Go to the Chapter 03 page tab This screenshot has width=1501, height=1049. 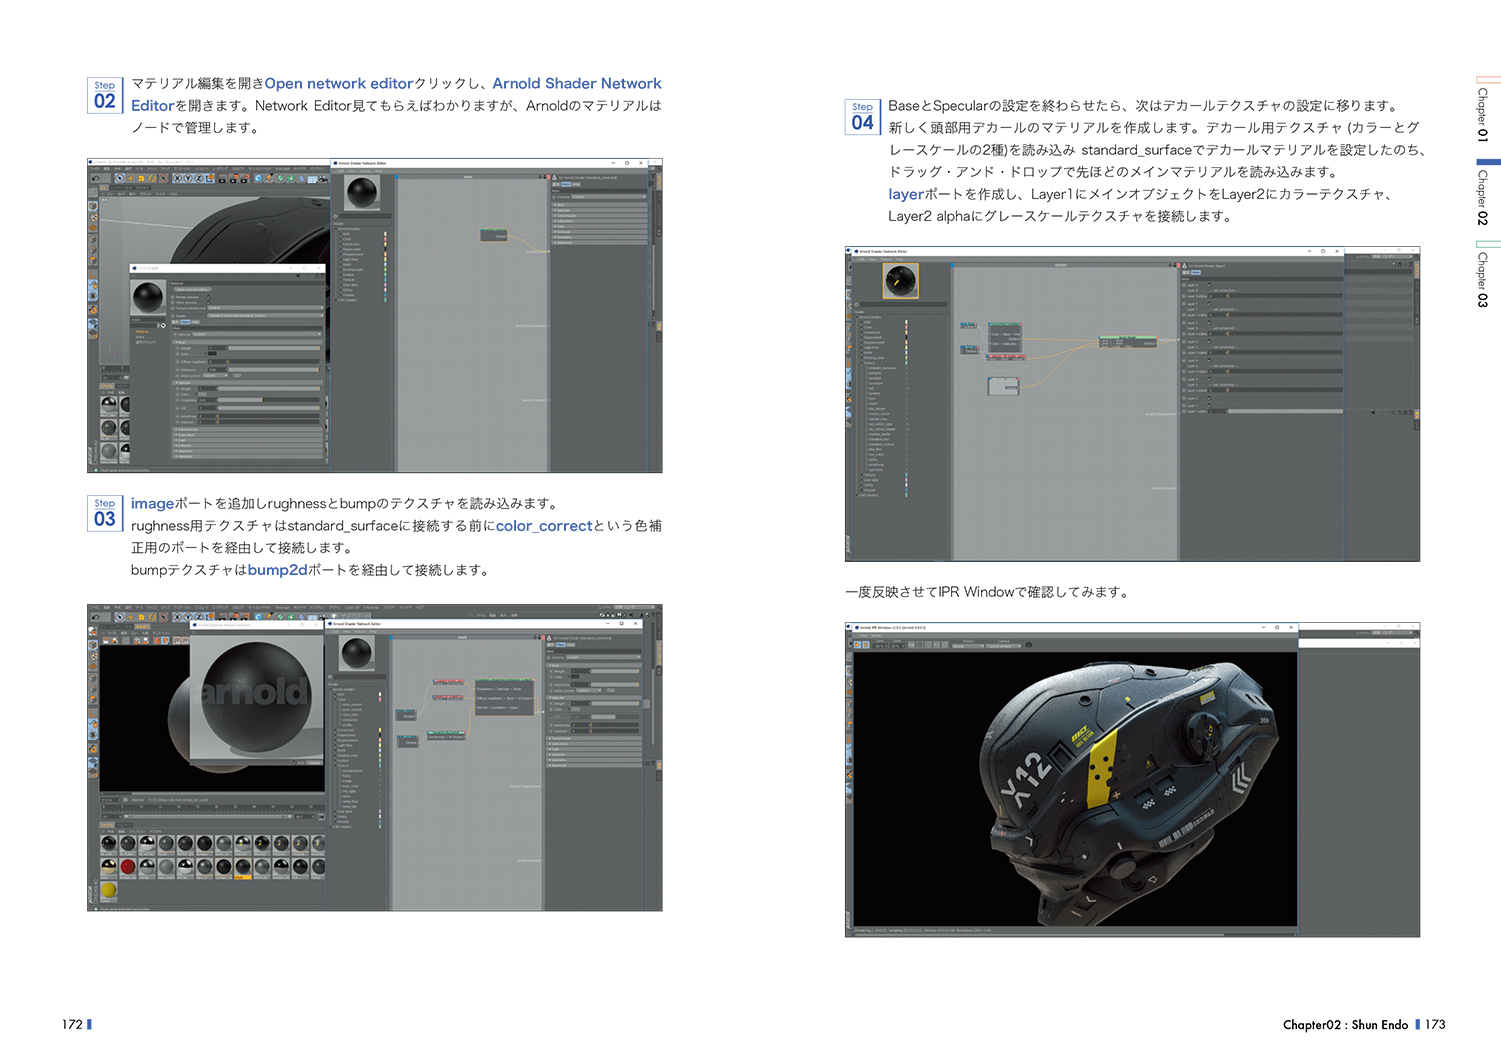(x=1484, y=279)
